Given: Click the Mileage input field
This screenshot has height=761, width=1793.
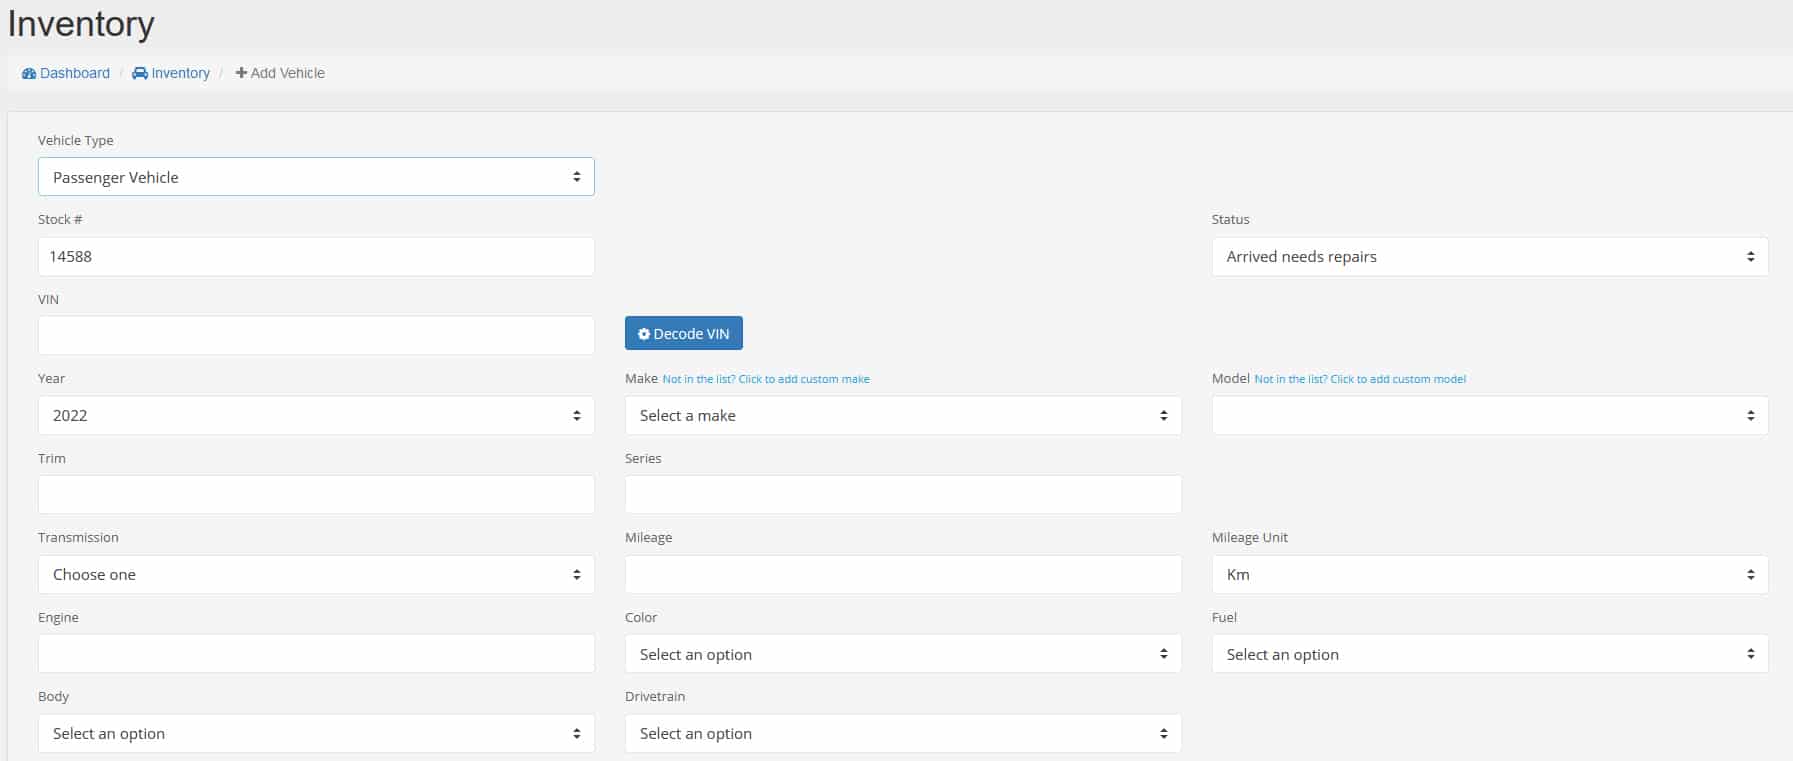Looking at the screenshot, I should coord(903,574).
